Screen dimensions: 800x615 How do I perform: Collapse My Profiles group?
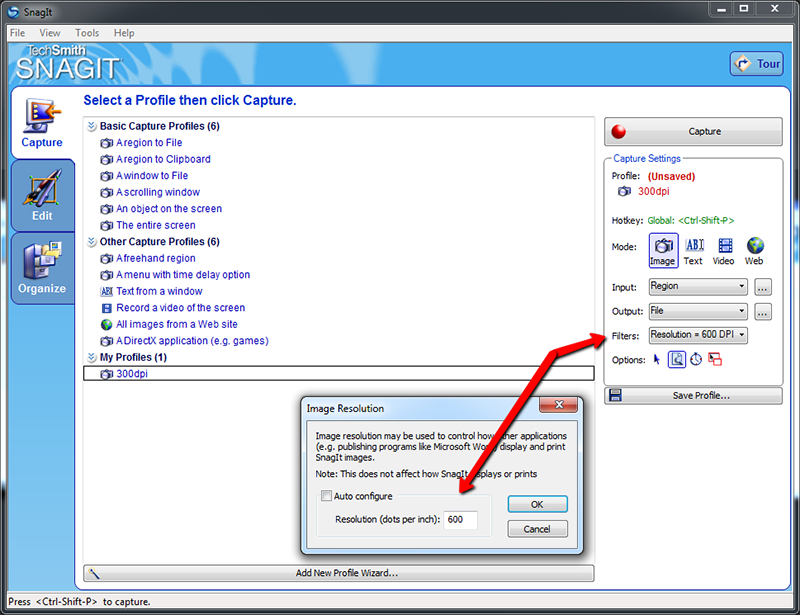(x=92, y=357)
